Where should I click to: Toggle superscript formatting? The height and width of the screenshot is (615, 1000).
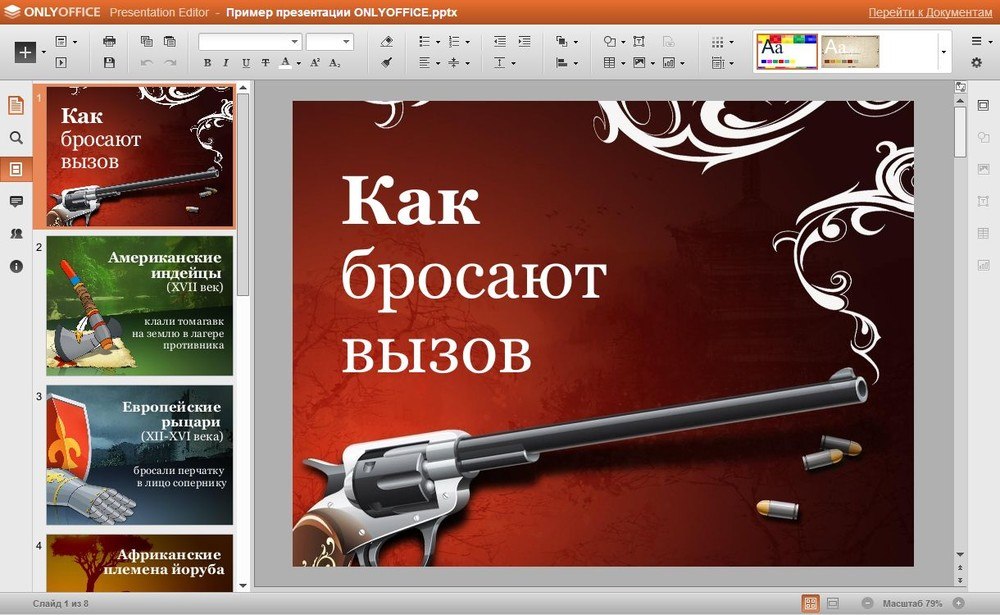click(x=315, y=63)
